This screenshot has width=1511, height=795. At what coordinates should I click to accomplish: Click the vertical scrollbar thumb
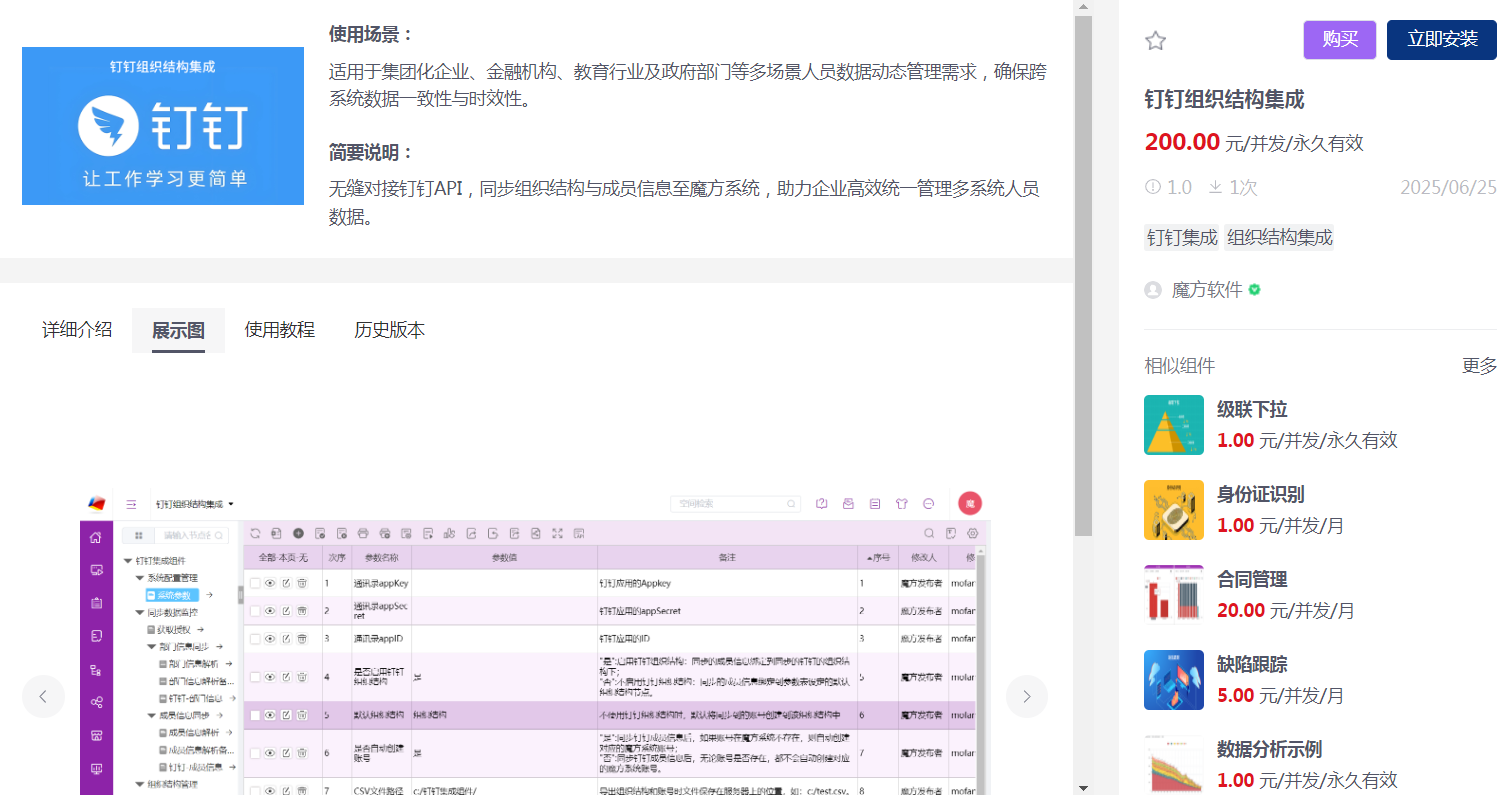tap(1083, 275)
